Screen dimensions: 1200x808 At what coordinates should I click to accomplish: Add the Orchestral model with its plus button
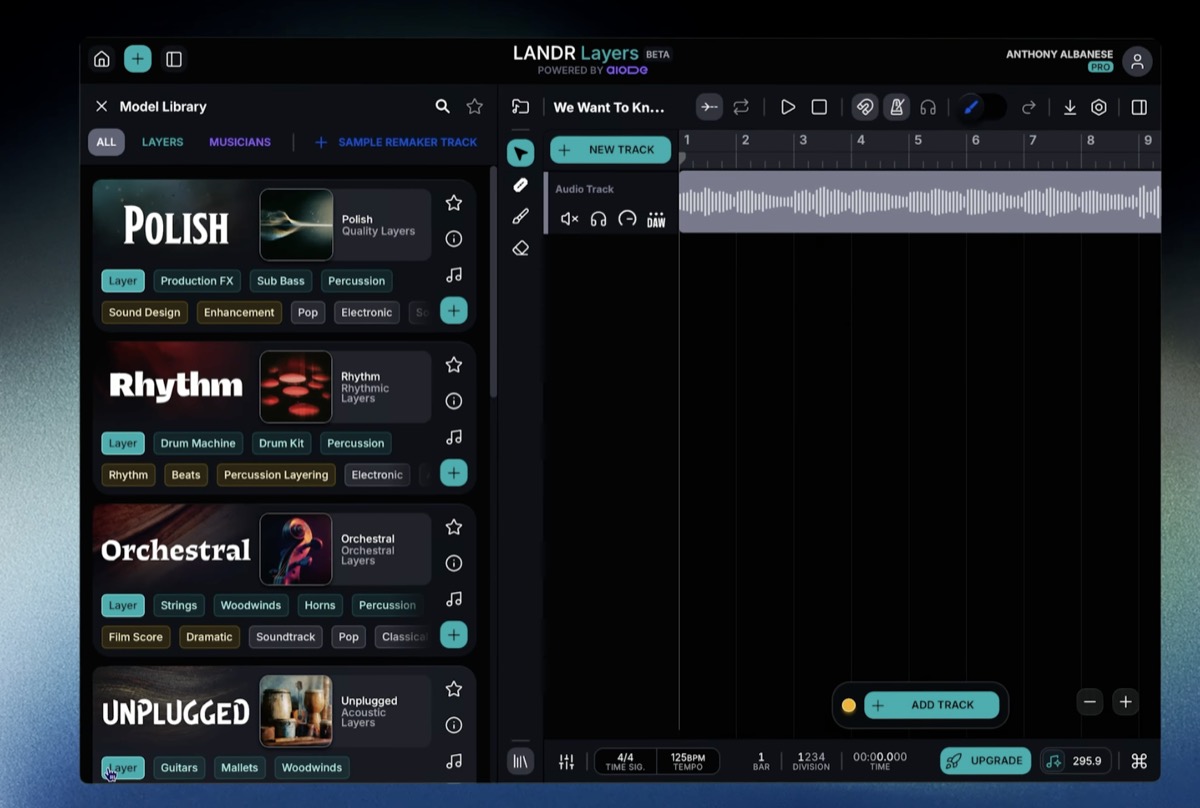click(454, 635)
